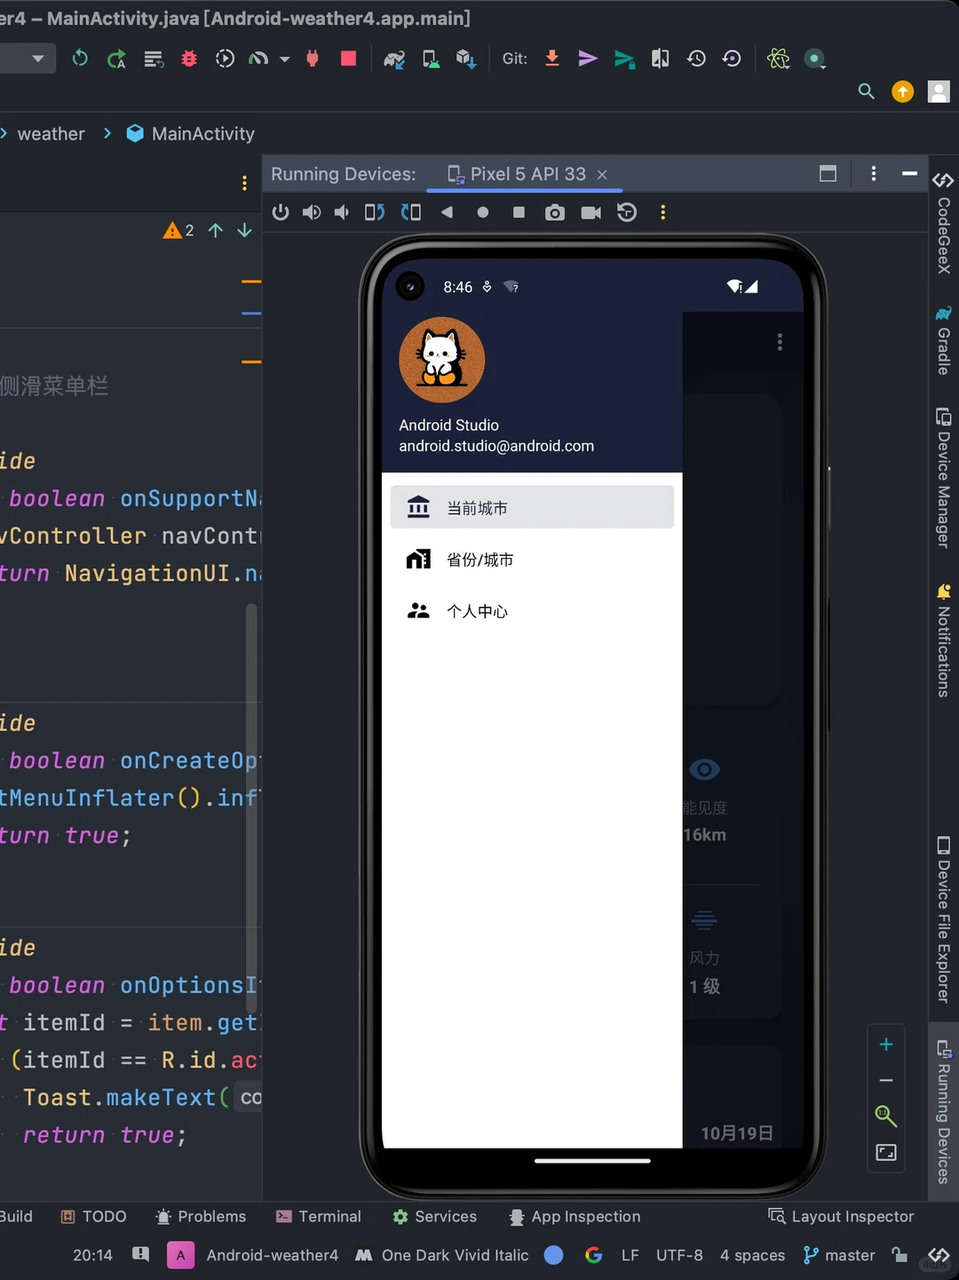Tap the emulator Home circle button
Viewport: 959px width, 1280px height.
pos(483,212)
